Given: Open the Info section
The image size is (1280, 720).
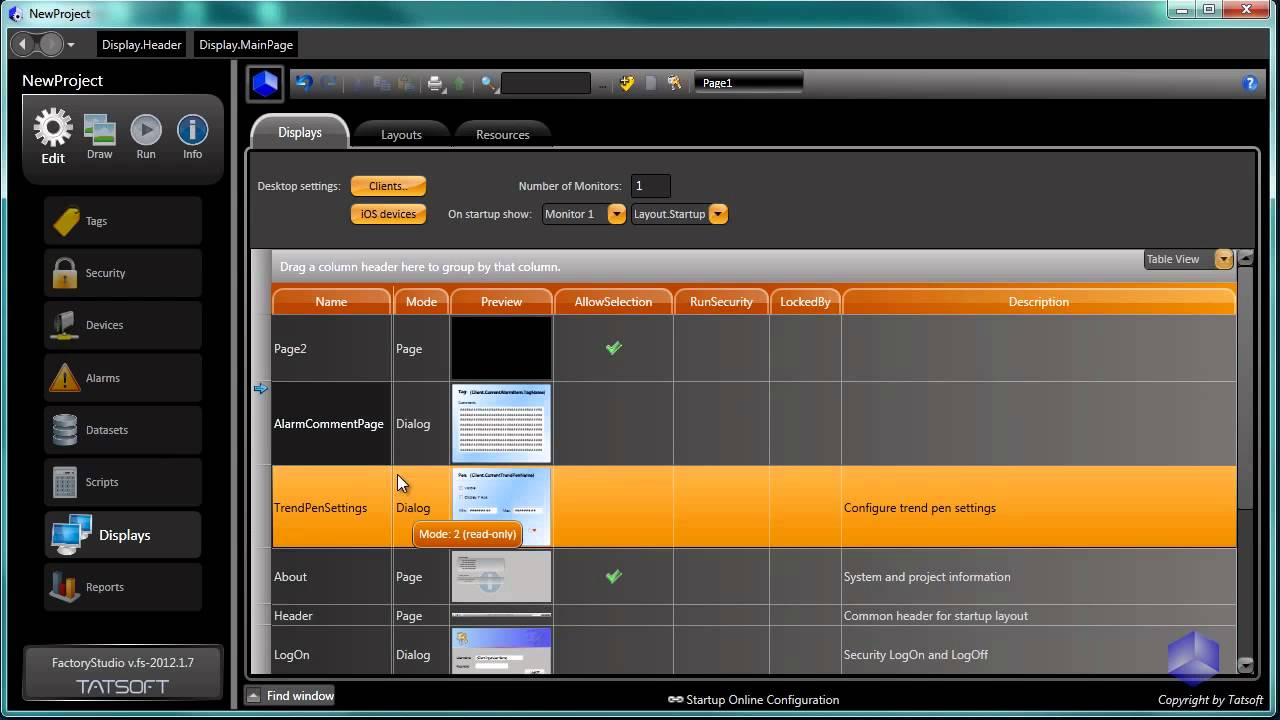Looking at the screenshot, I should pos(192,130).
